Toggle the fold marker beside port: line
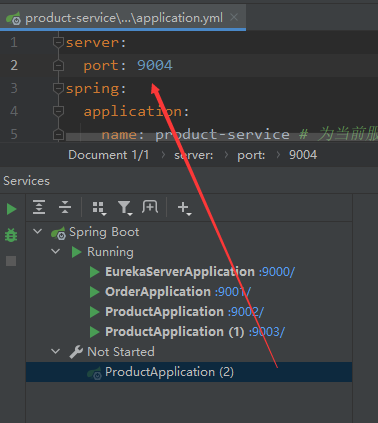 click(58, 65)
